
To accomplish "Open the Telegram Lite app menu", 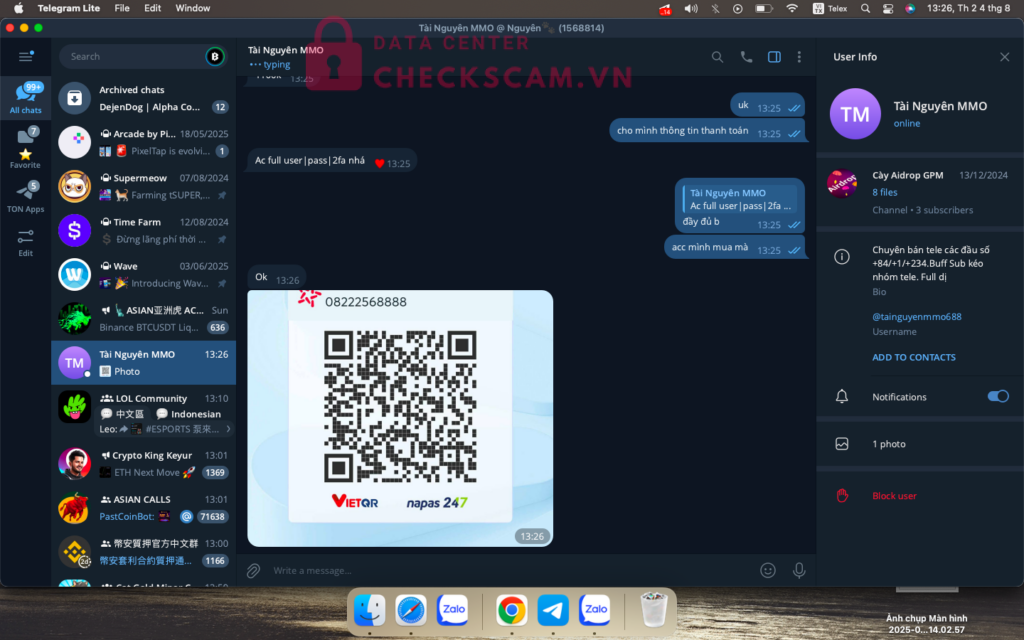I will tap(69, 8).
